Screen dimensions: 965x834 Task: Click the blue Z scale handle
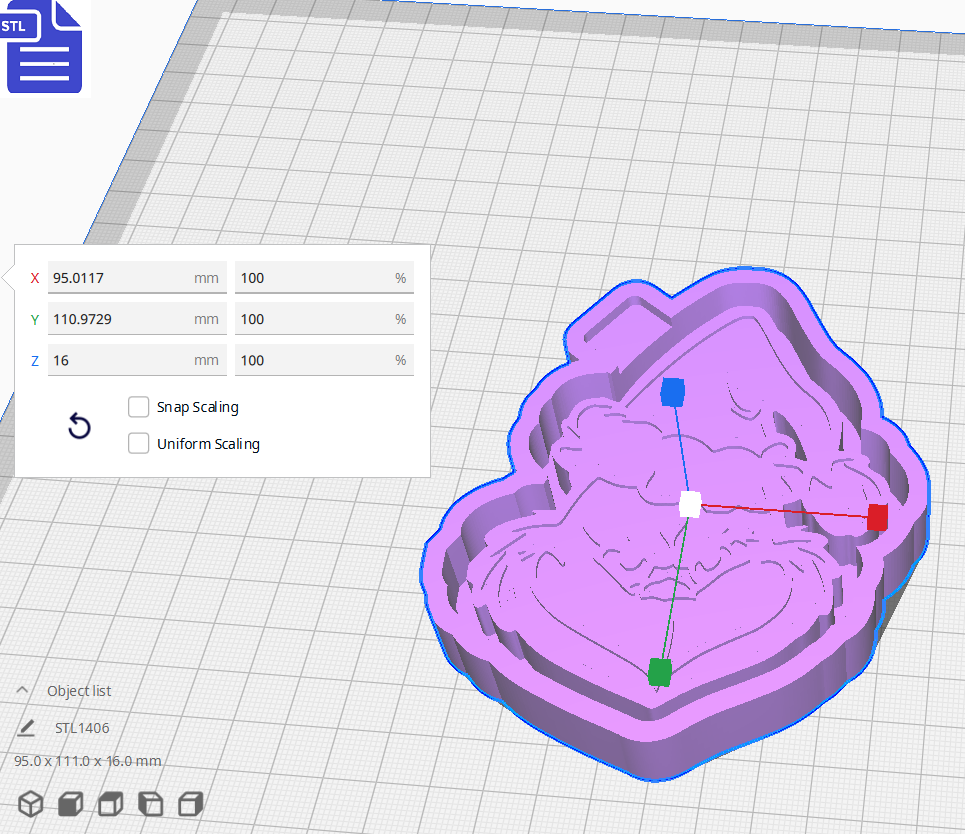(673, 394)
